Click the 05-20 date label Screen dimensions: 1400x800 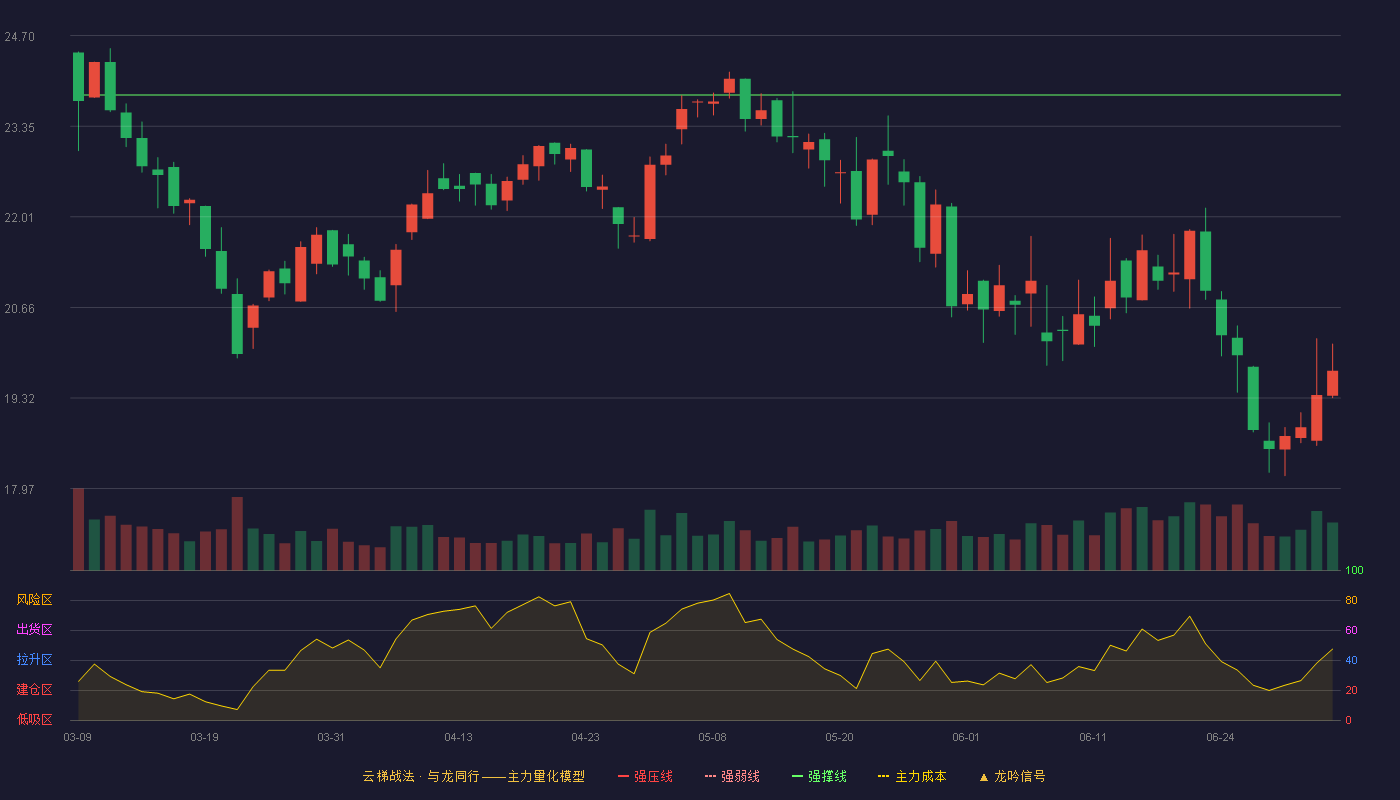click(839, 737)
